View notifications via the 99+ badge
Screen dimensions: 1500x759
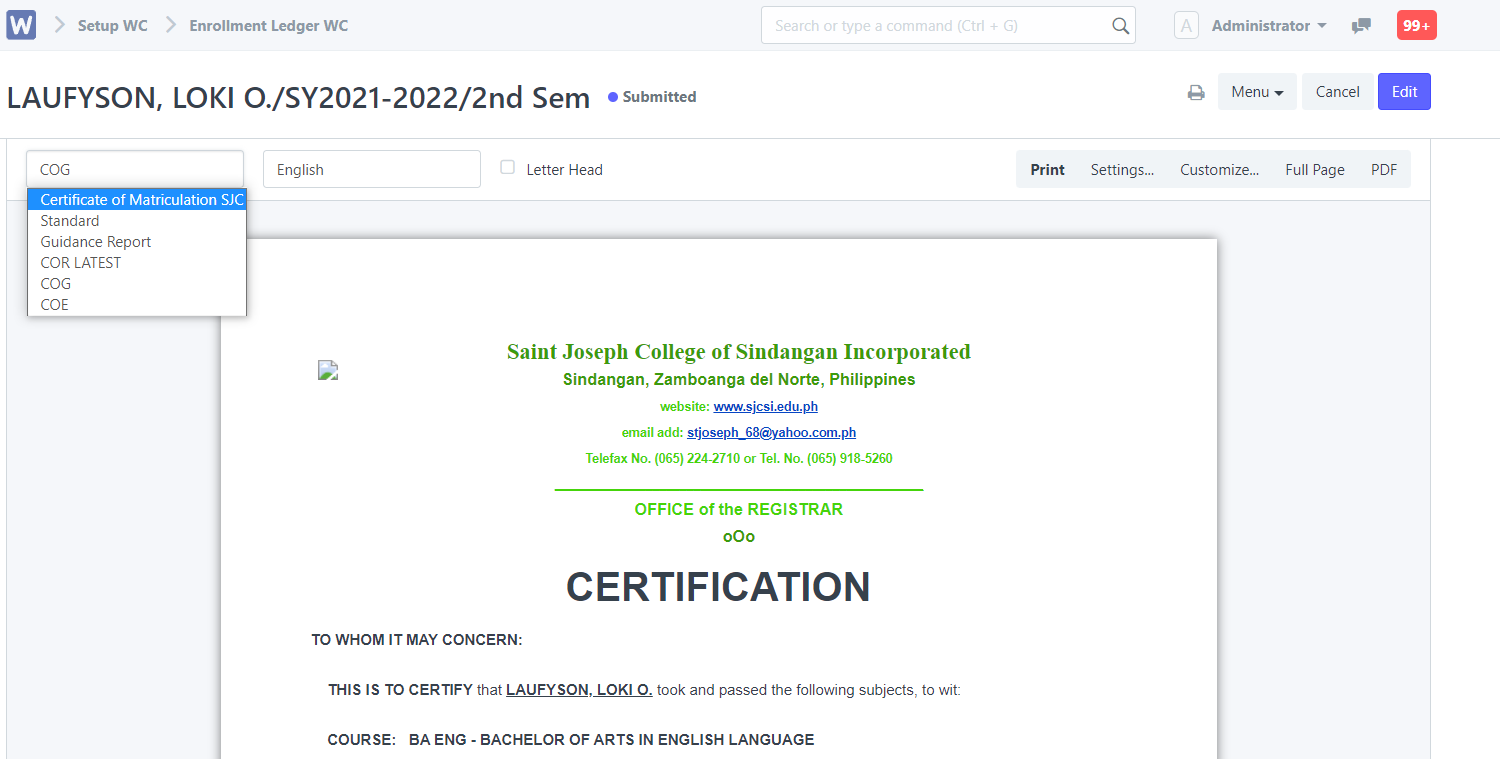pyautogui.click(x=1416, y=25)
